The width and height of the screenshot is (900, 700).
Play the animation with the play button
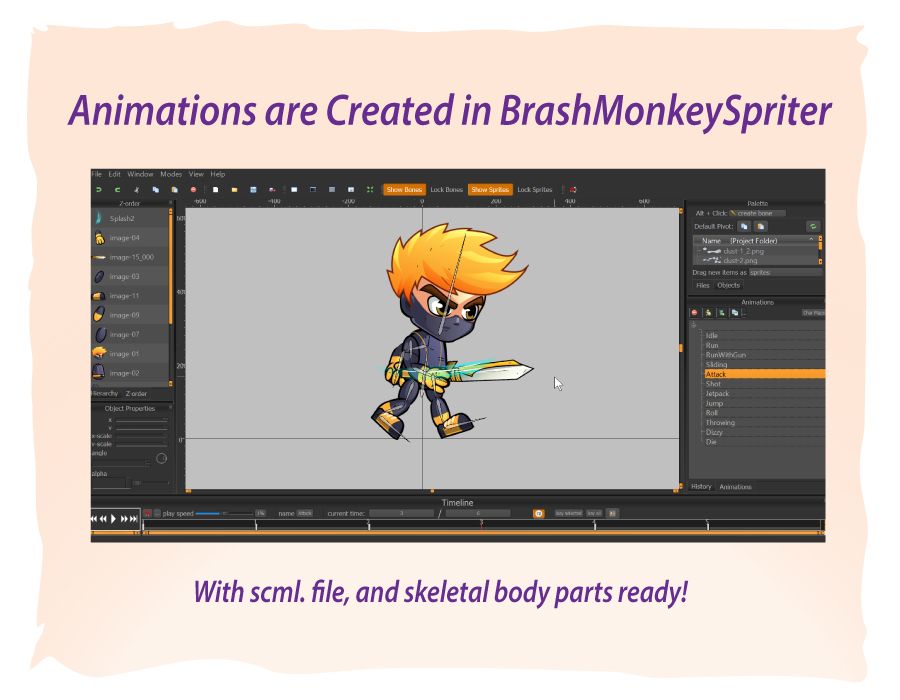pyautogui.click(x=114, y=519)
